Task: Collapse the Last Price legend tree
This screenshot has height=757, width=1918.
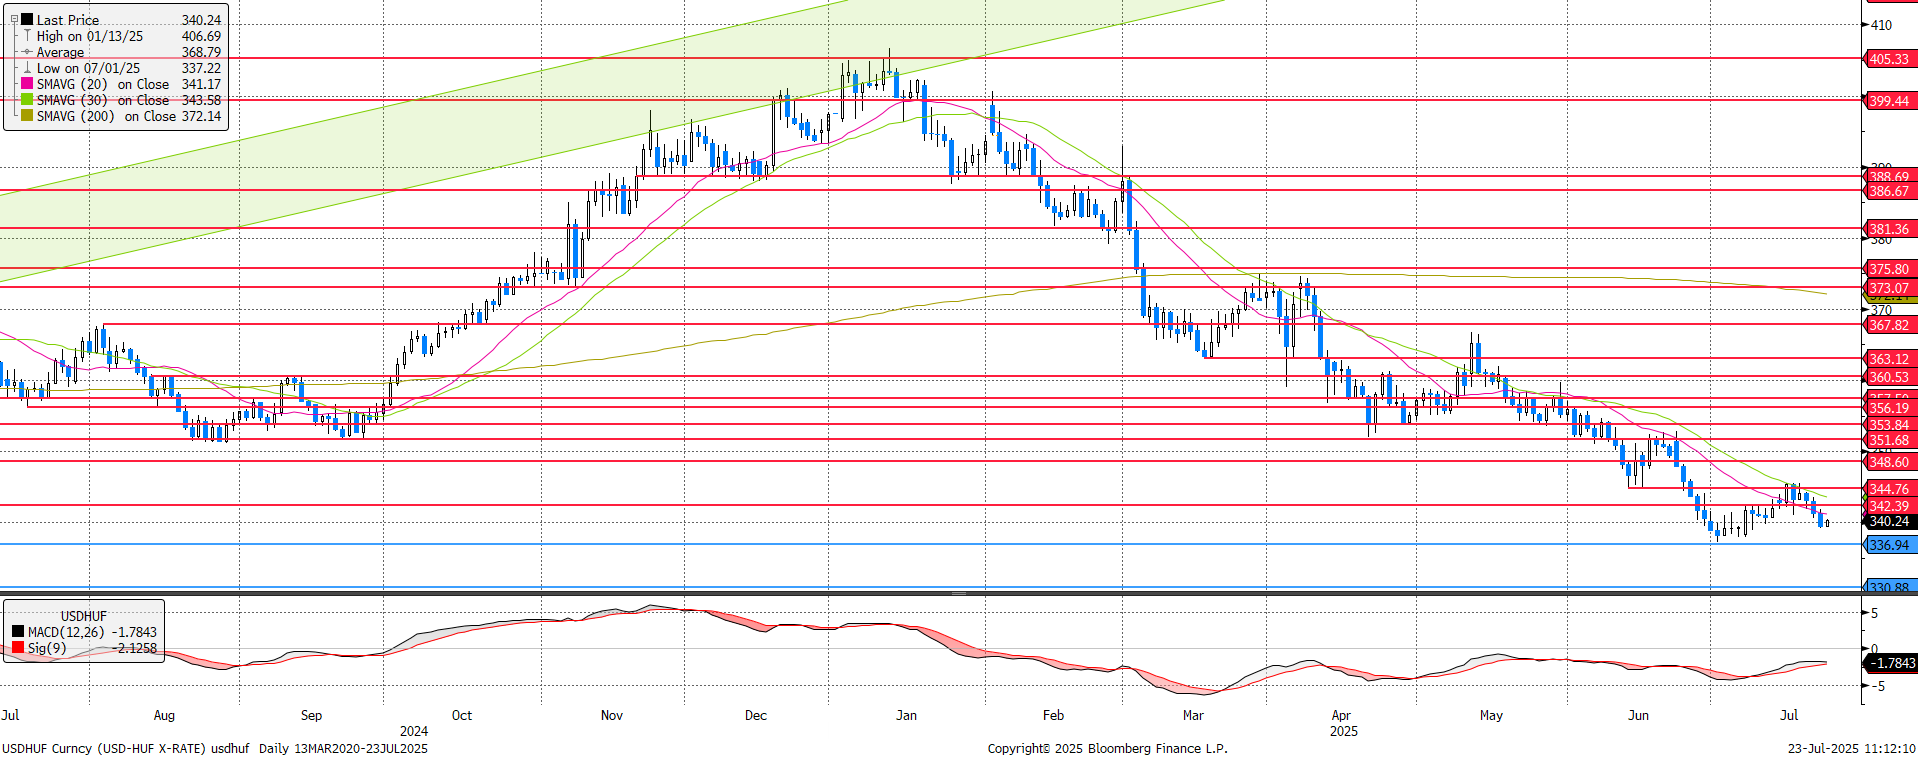Action: point(14,19)
